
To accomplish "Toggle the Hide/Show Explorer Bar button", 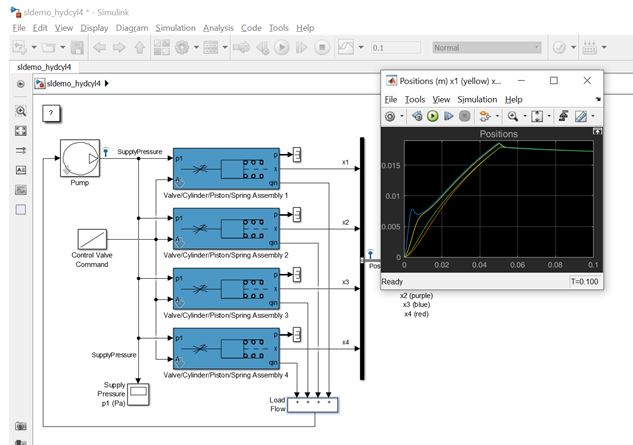I will click(21, 84).
